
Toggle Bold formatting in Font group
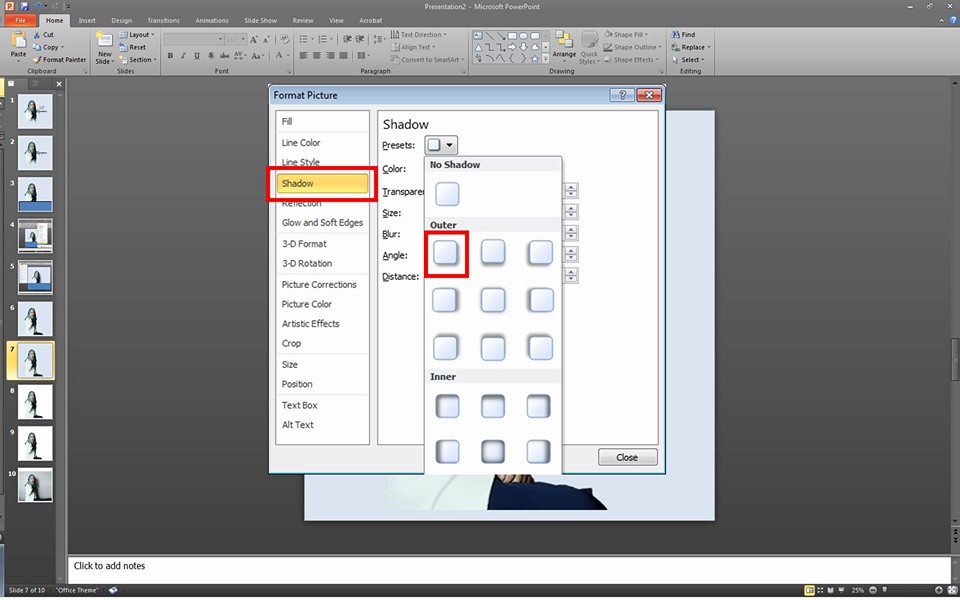170,56
